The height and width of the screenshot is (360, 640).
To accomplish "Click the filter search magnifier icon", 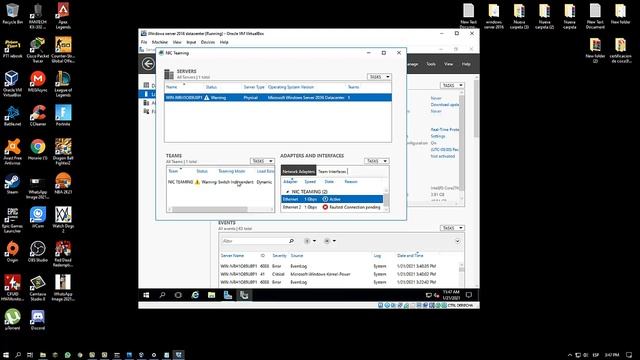I will coord(291,241).
